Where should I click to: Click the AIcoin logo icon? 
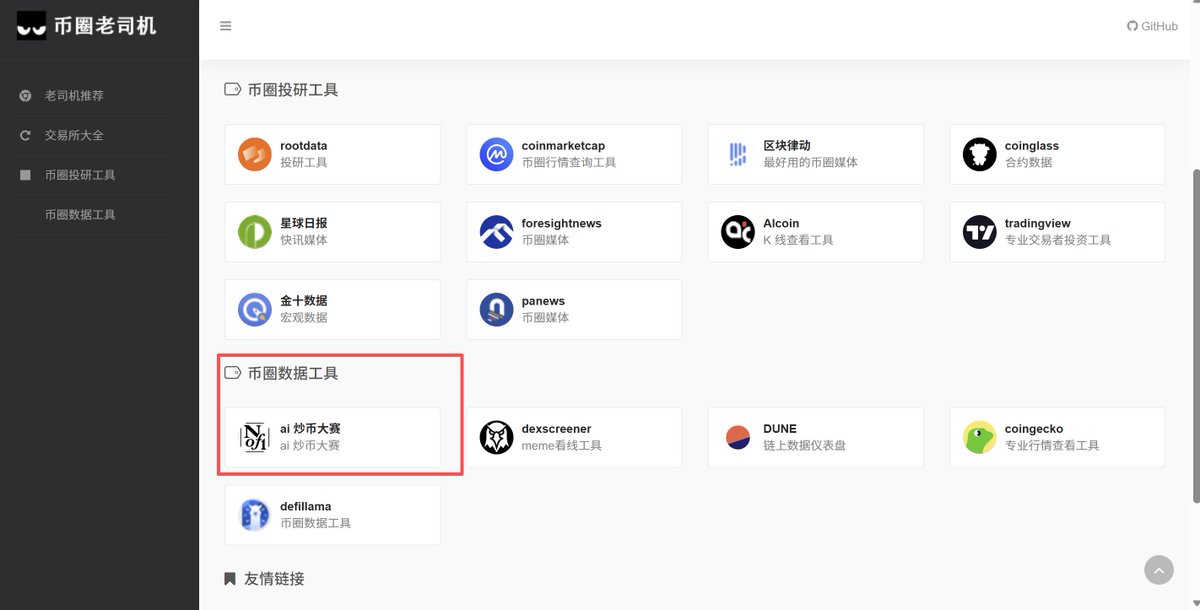[738, 232]
